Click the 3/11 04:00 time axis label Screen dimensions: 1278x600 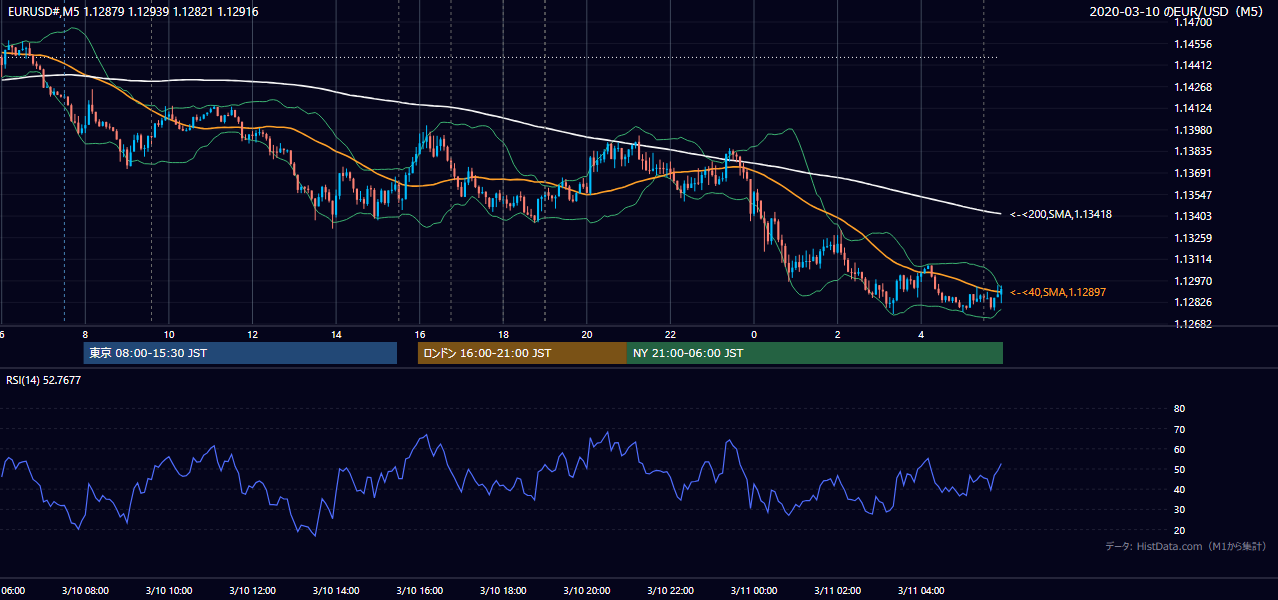point(922,590)
